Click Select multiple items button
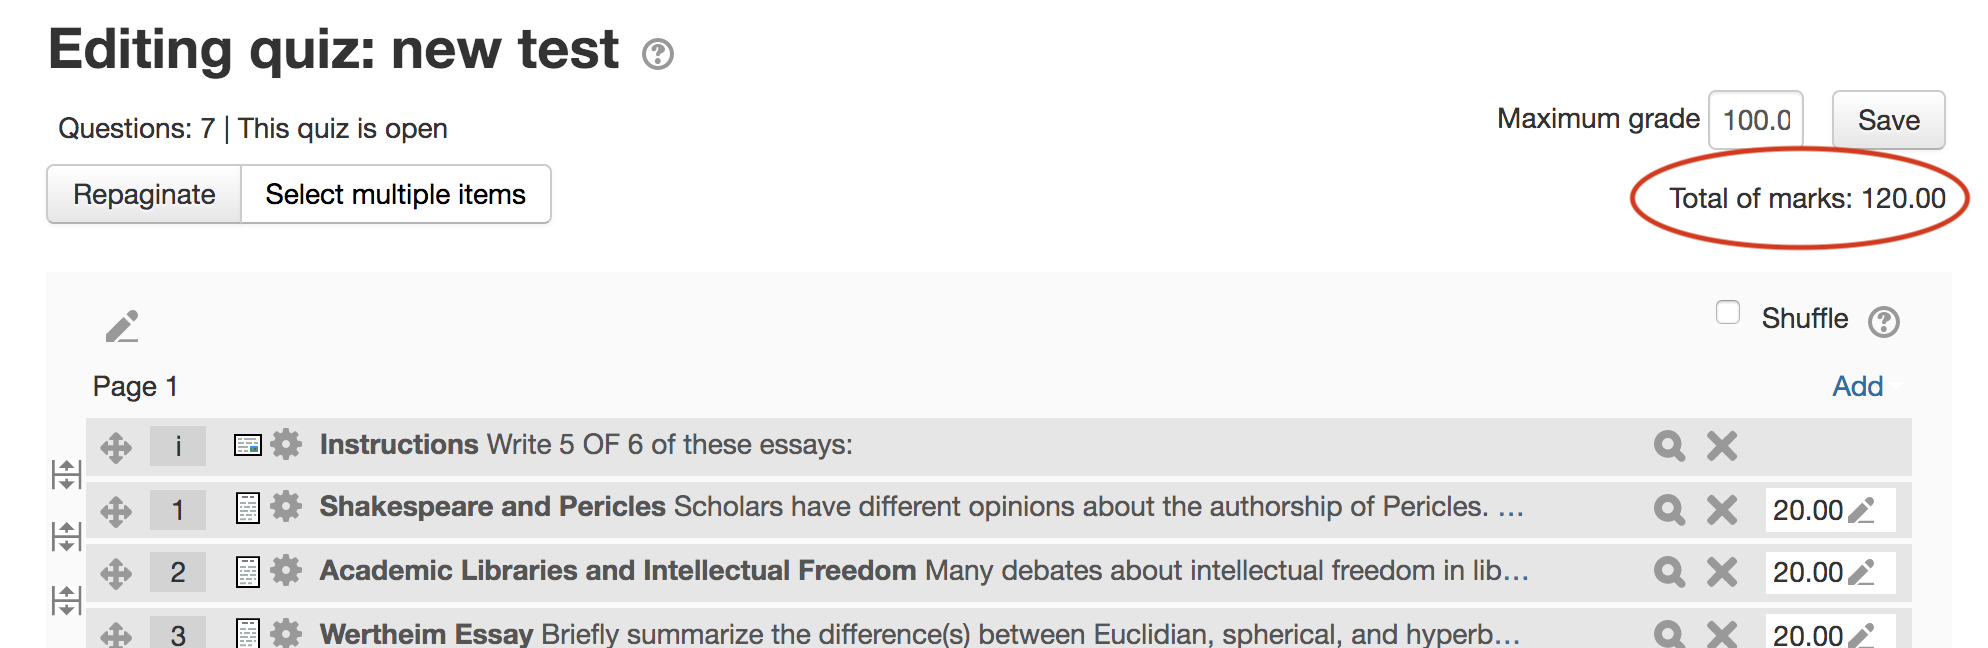 tap(396, 194)
